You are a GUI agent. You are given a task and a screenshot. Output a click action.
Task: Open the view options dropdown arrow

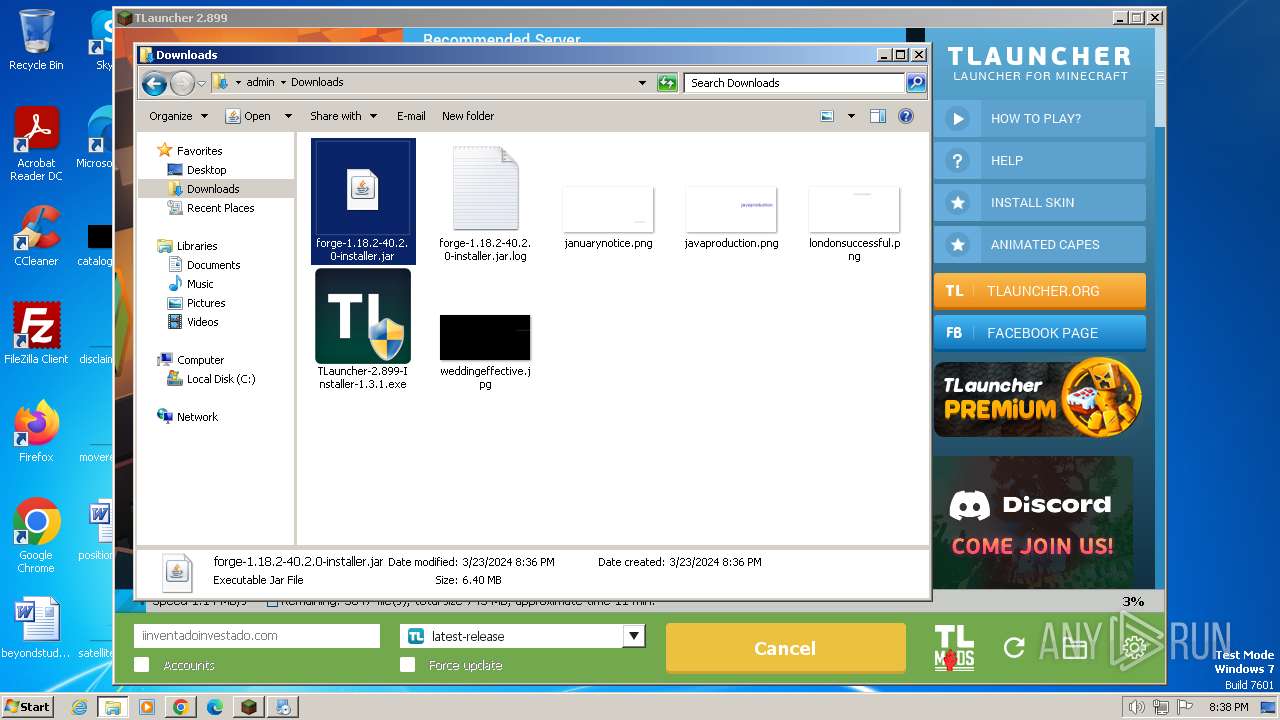pos(851,116)
